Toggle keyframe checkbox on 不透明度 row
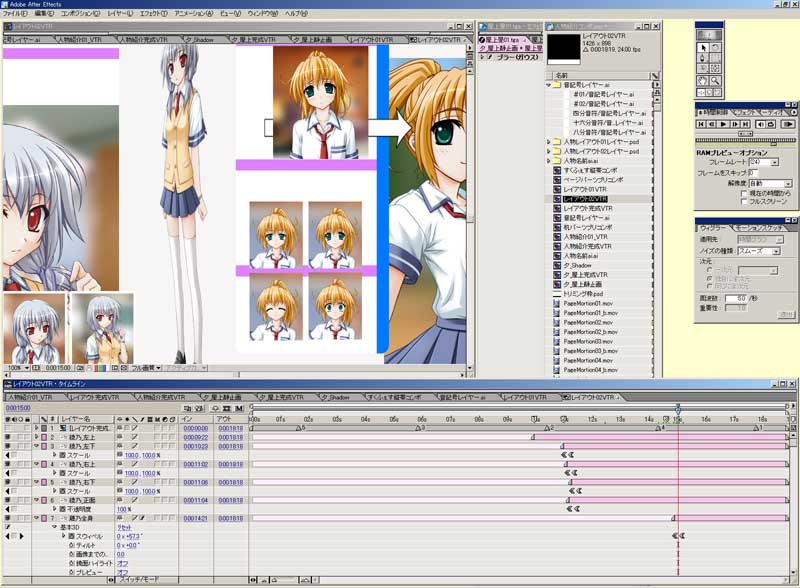This screenshot has width=800, height=588. [x=14, y=509]
